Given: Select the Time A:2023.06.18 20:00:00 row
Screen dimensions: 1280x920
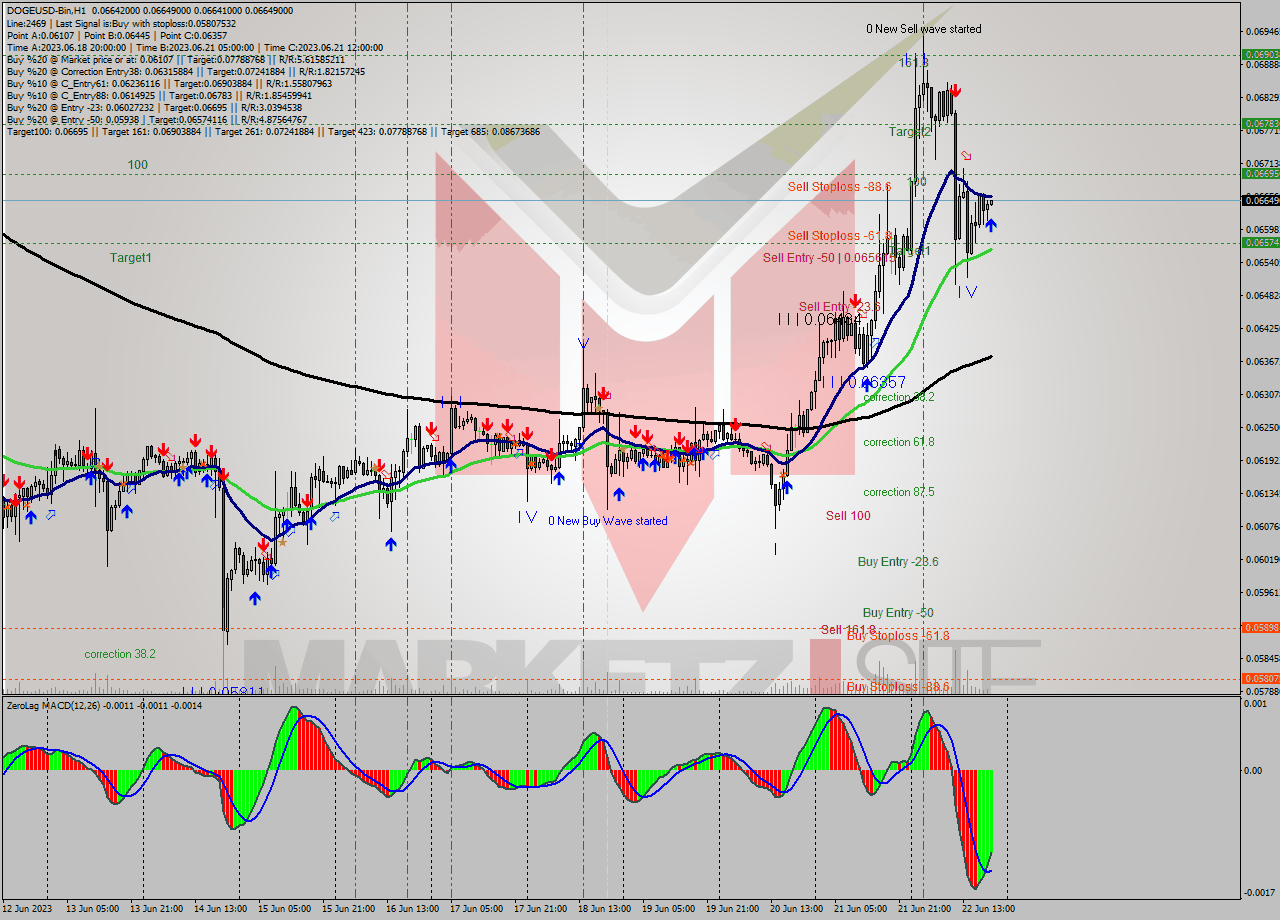Looking at the screenshot, I should [195, 47].
